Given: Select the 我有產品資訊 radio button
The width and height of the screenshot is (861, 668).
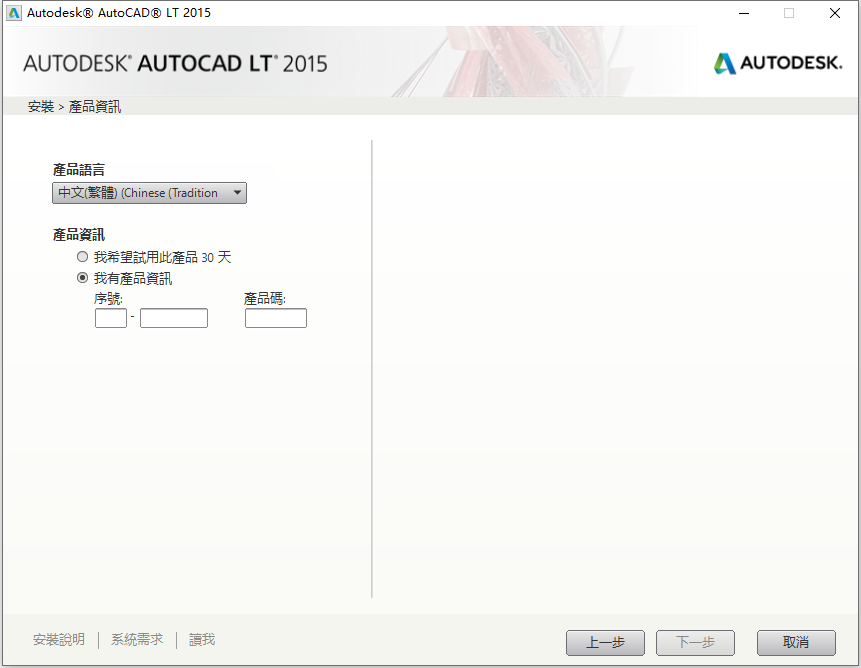Looking at the screenshot, I should tap(82, 278).
